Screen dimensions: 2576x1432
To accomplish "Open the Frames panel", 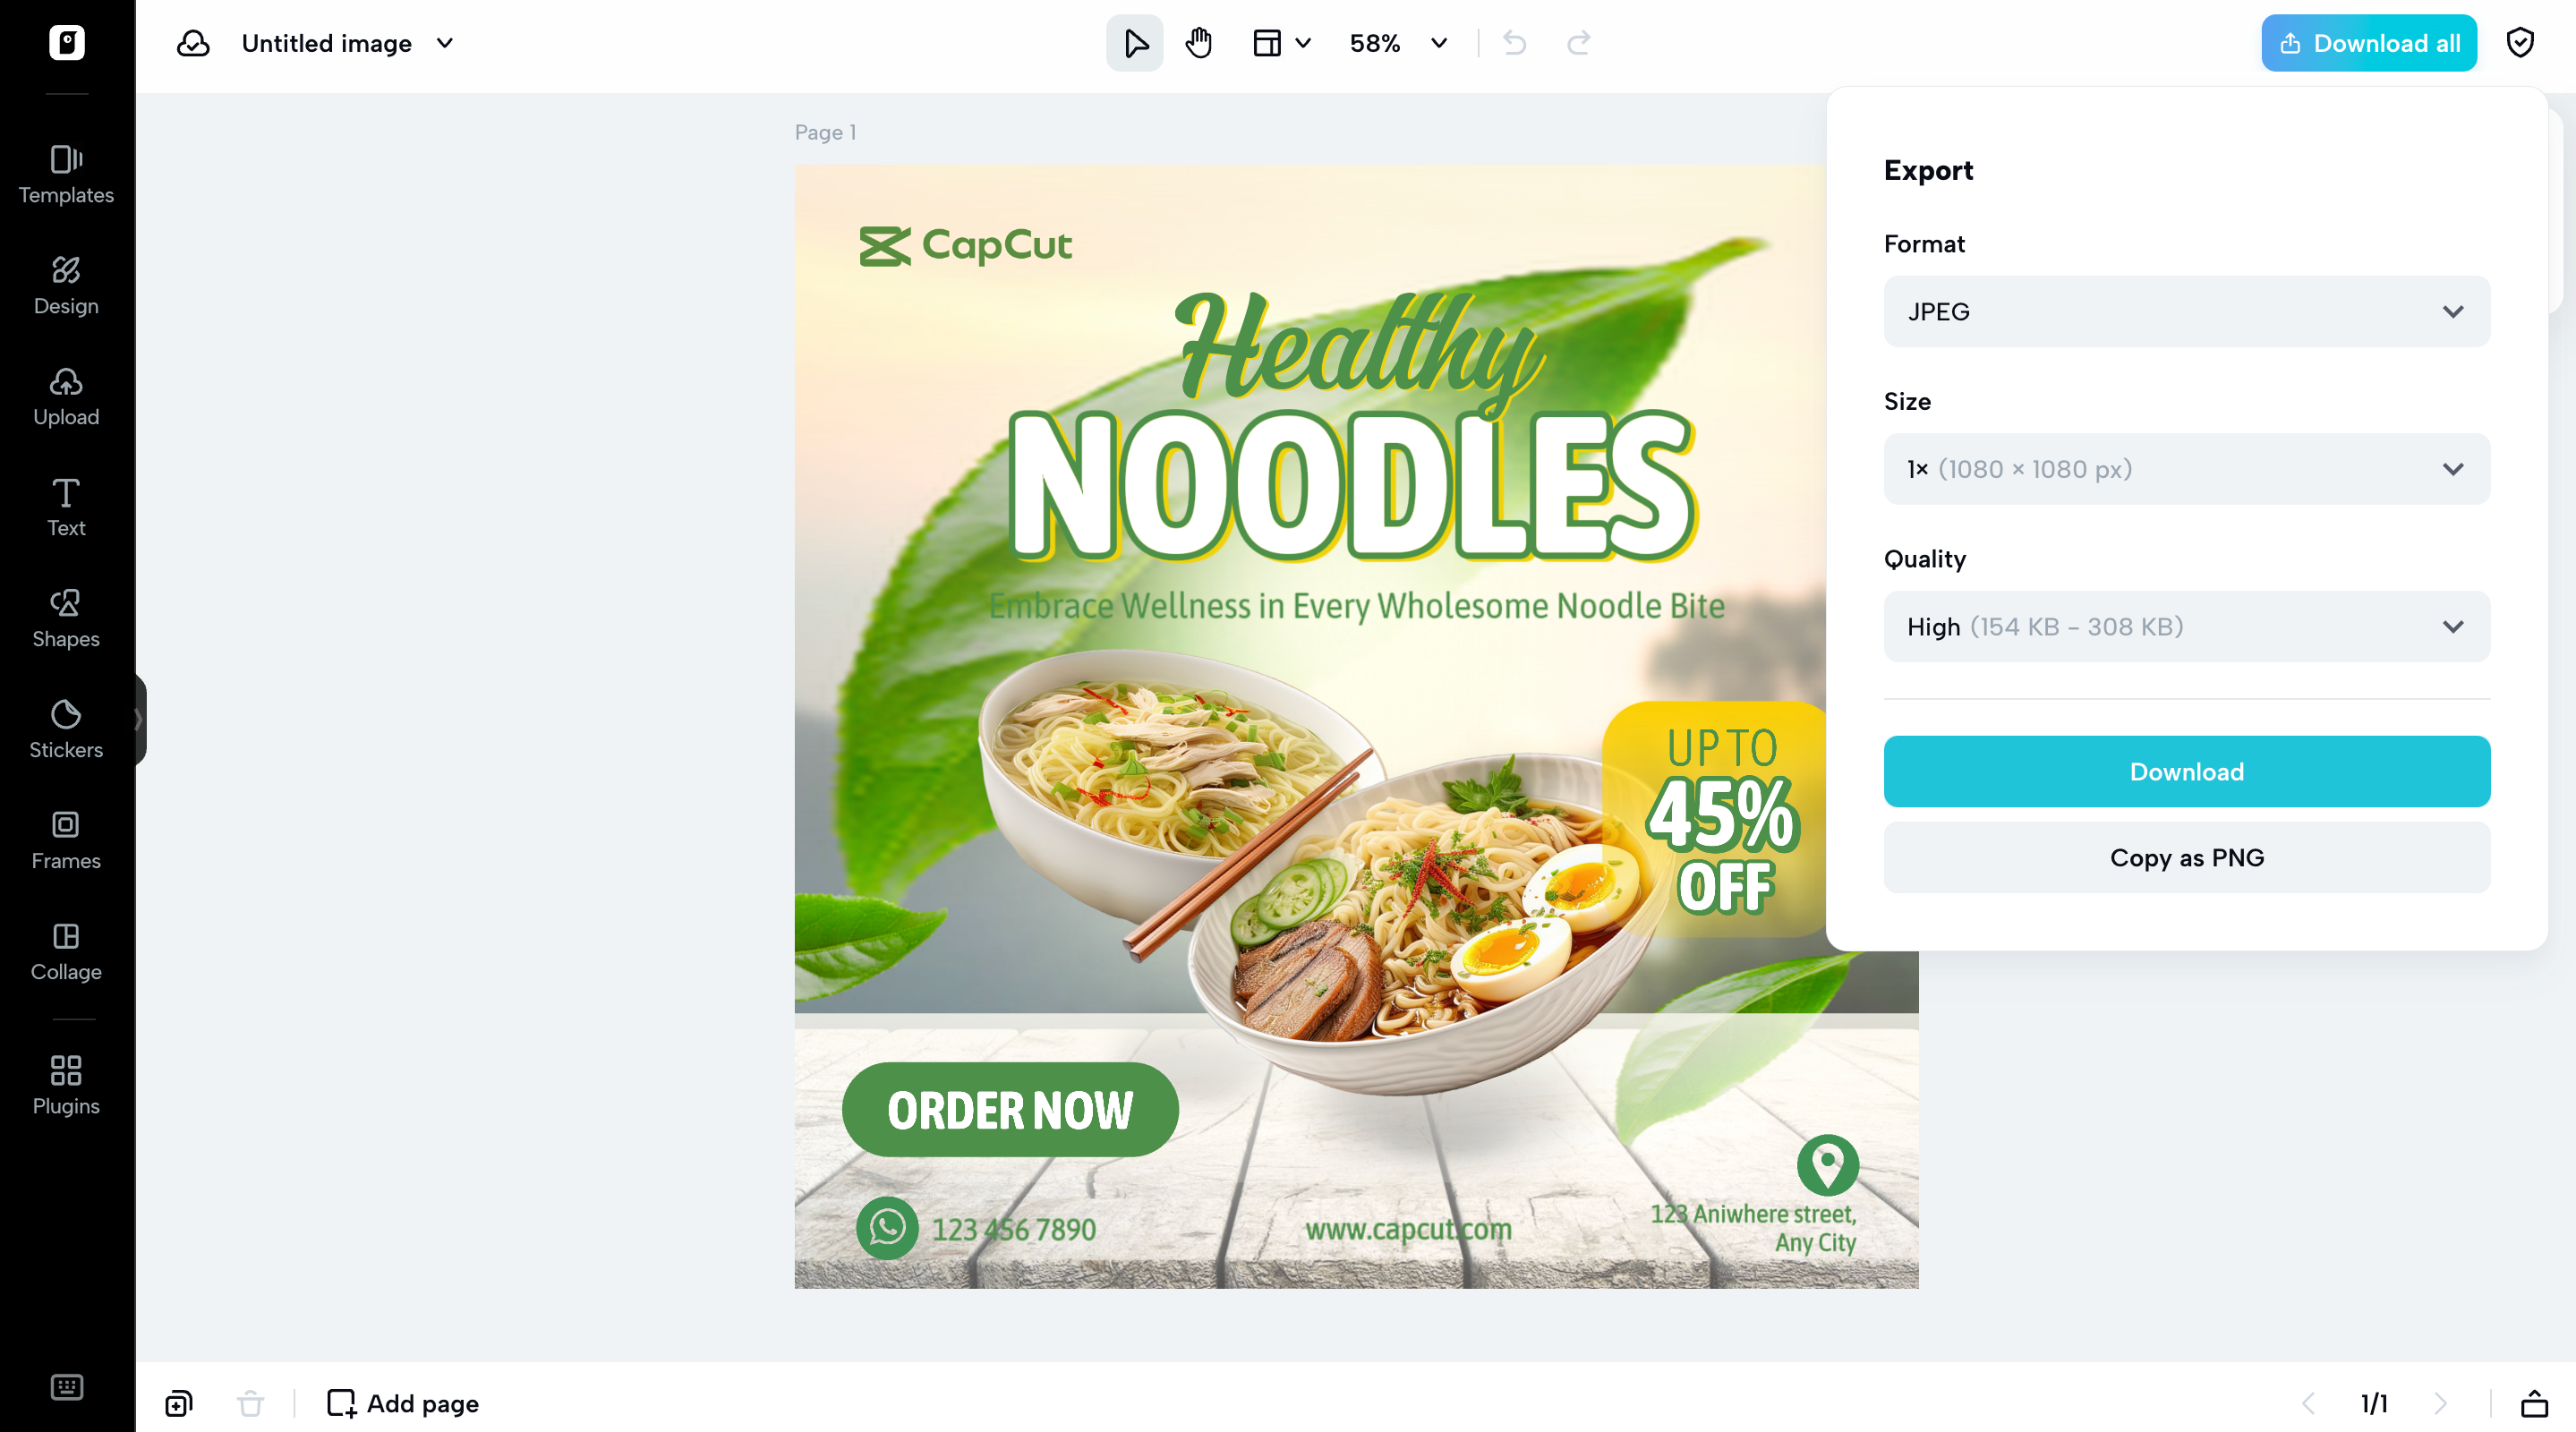I will tap(66, 840).
